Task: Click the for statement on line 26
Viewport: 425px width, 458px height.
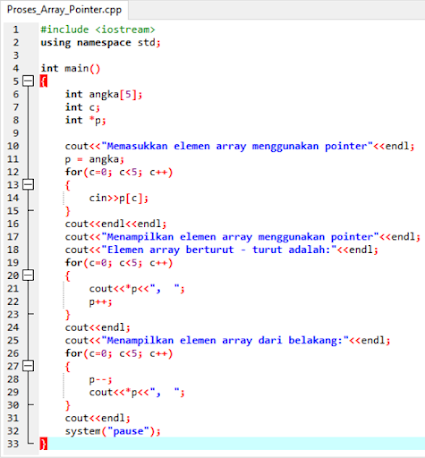Action: click(119, 353)
